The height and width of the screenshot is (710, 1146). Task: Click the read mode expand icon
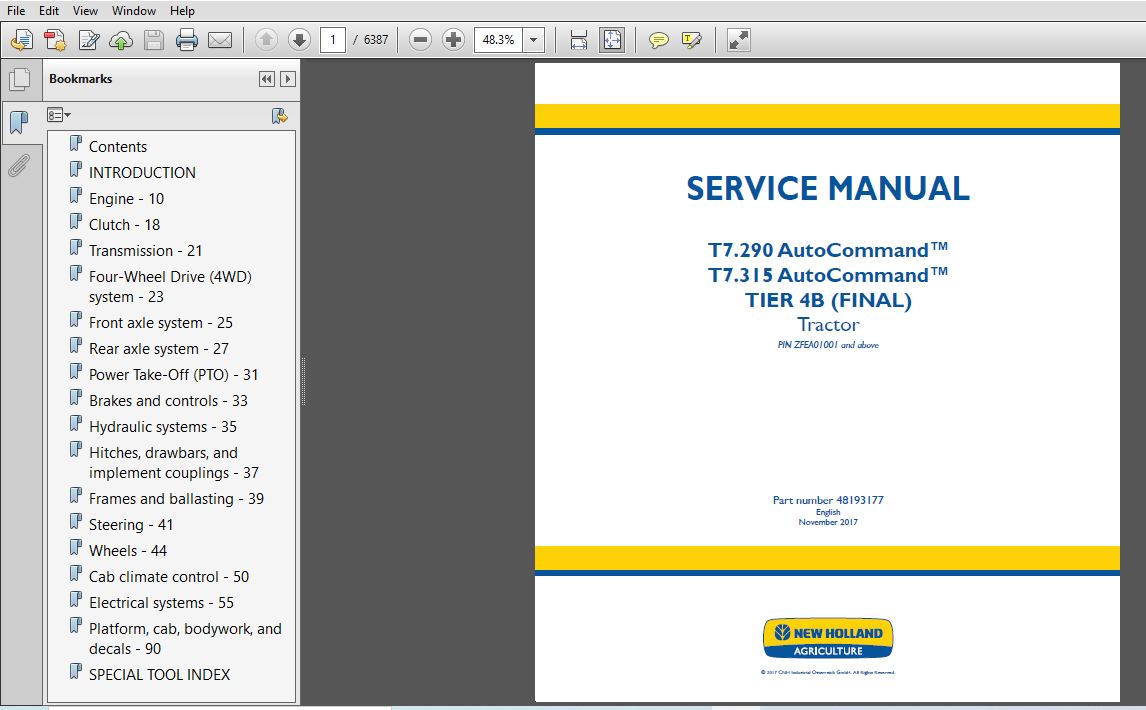click(739, 39)
